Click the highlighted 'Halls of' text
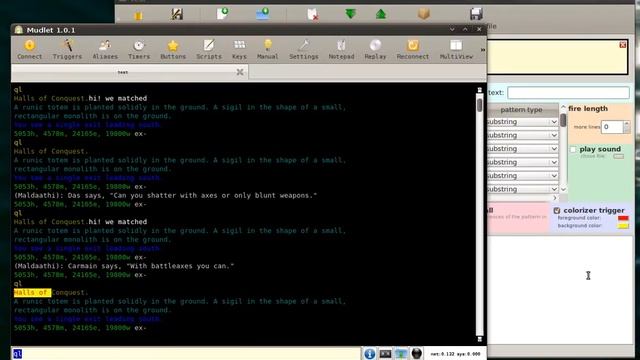This screenshot has height=360, width=640. pos(32,293)
